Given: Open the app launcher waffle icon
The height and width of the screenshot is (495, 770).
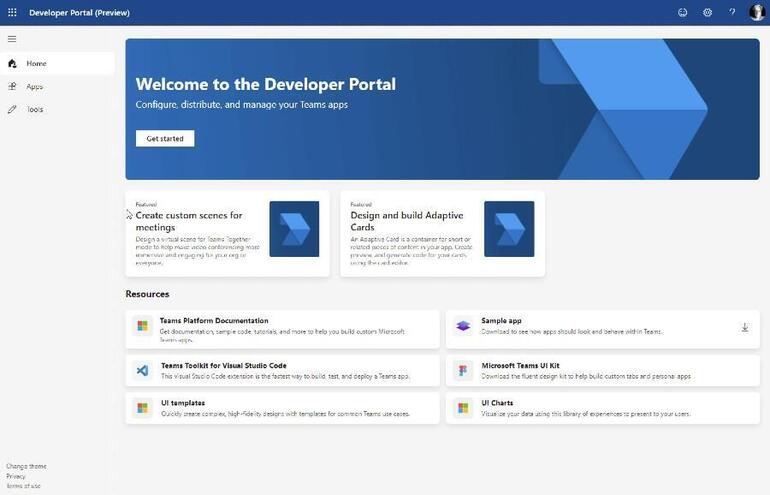Looking at the screenshot, I should coord(12,12).
